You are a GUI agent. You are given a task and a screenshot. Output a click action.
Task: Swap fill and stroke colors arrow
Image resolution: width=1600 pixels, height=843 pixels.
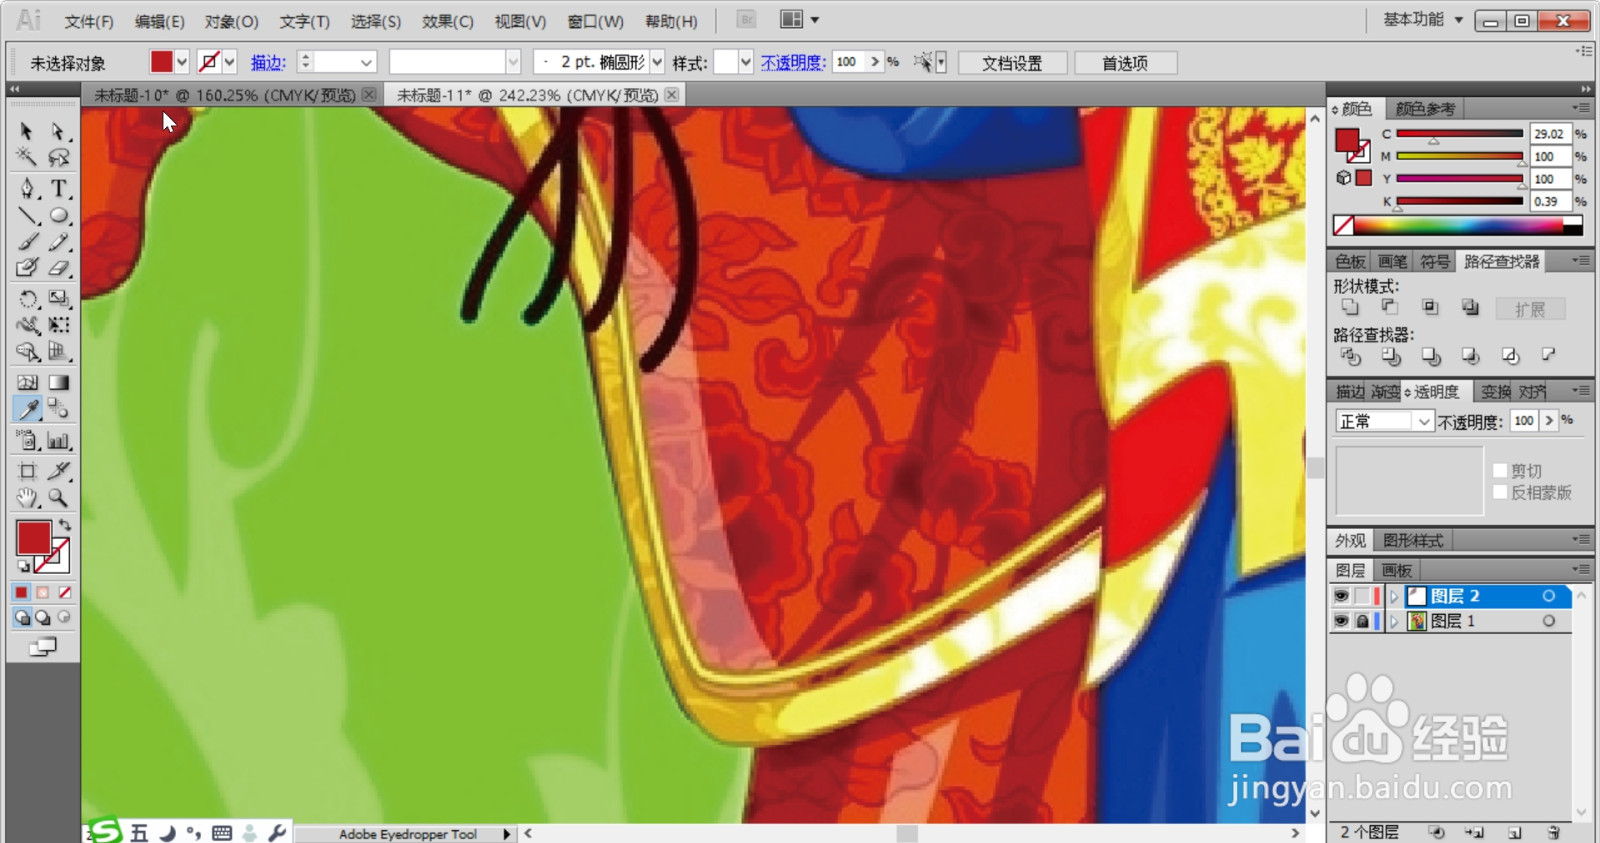coord(65,525)
